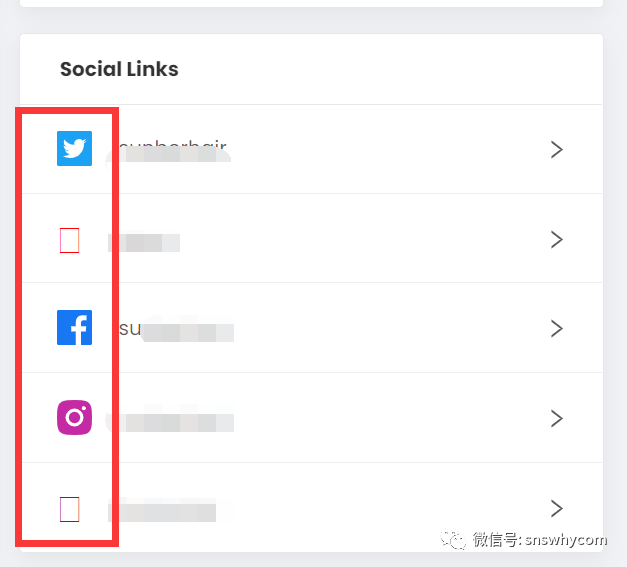Expand the Twitter link row chevron
This screenshot has width=627, height=567.
click(x=557, y=150)
